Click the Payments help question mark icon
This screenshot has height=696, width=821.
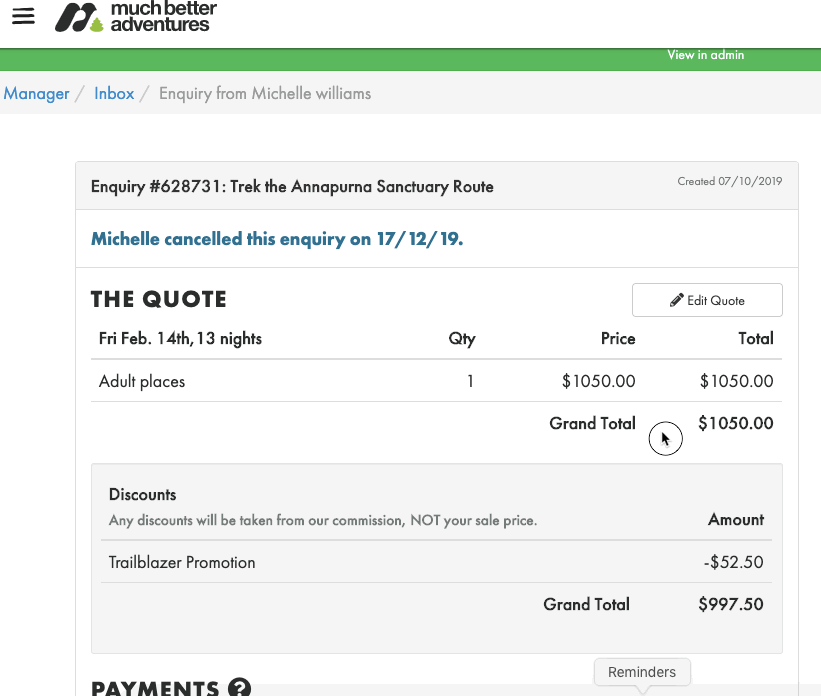tap(239, 688)
